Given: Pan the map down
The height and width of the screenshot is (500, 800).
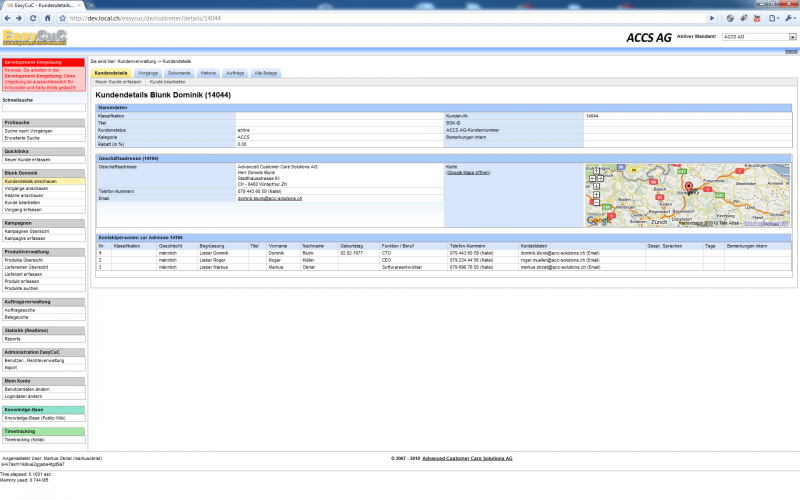Looking at the screenshot, I should (596, 186).
